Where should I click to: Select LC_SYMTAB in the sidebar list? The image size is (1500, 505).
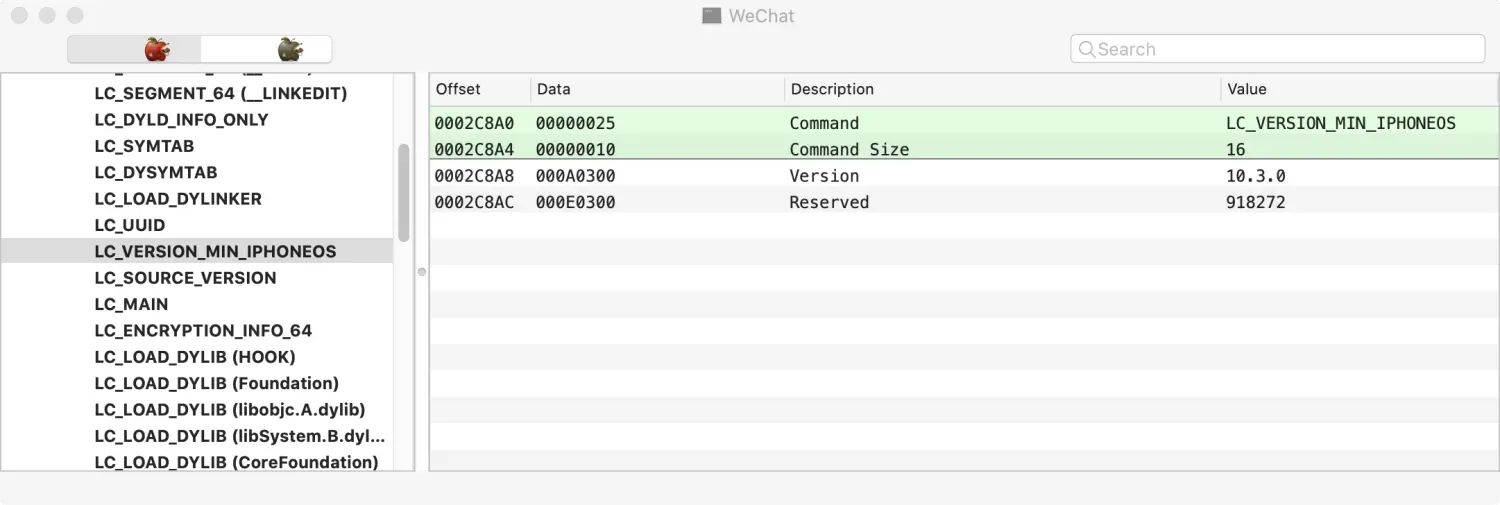pyautogui.click(x=144, y=146)
